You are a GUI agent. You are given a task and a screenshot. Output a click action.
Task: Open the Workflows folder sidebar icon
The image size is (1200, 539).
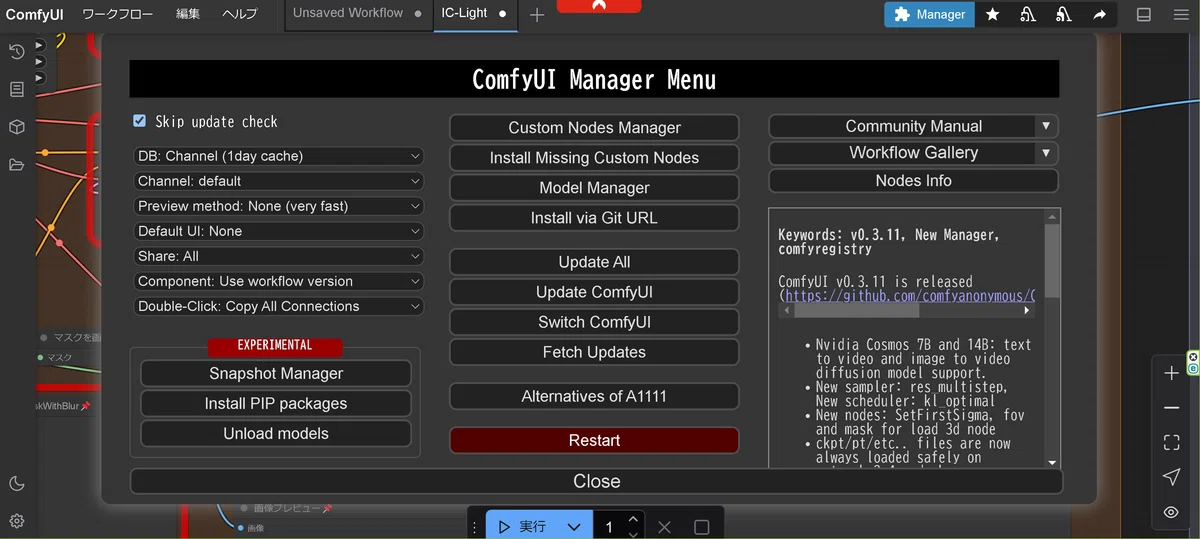tap(16, 165)
